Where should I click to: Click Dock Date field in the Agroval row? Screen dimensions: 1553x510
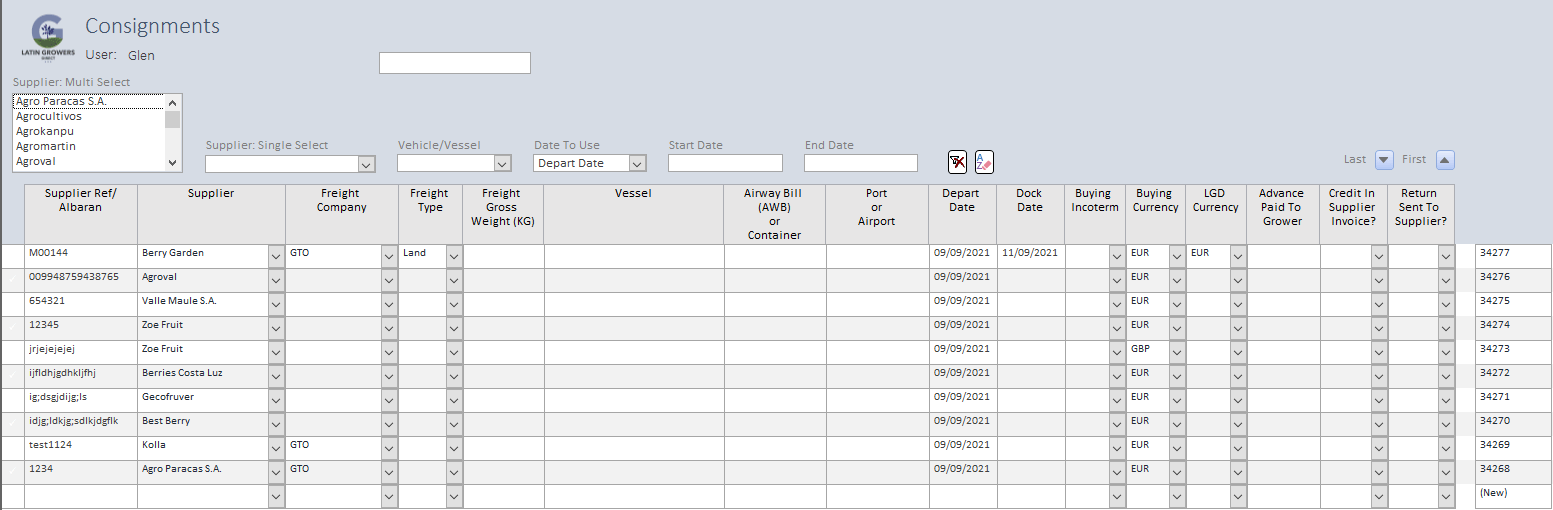pos(1030,281)
